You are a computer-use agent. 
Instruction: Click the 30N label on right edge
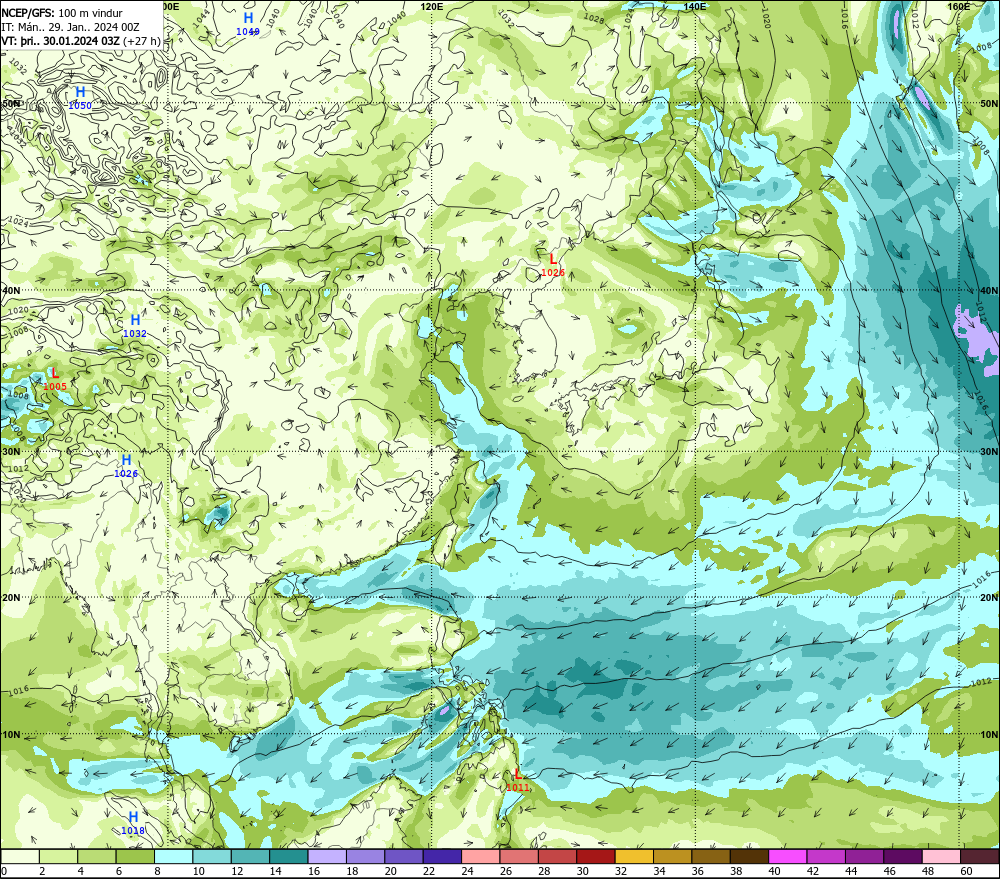[990, 452]
